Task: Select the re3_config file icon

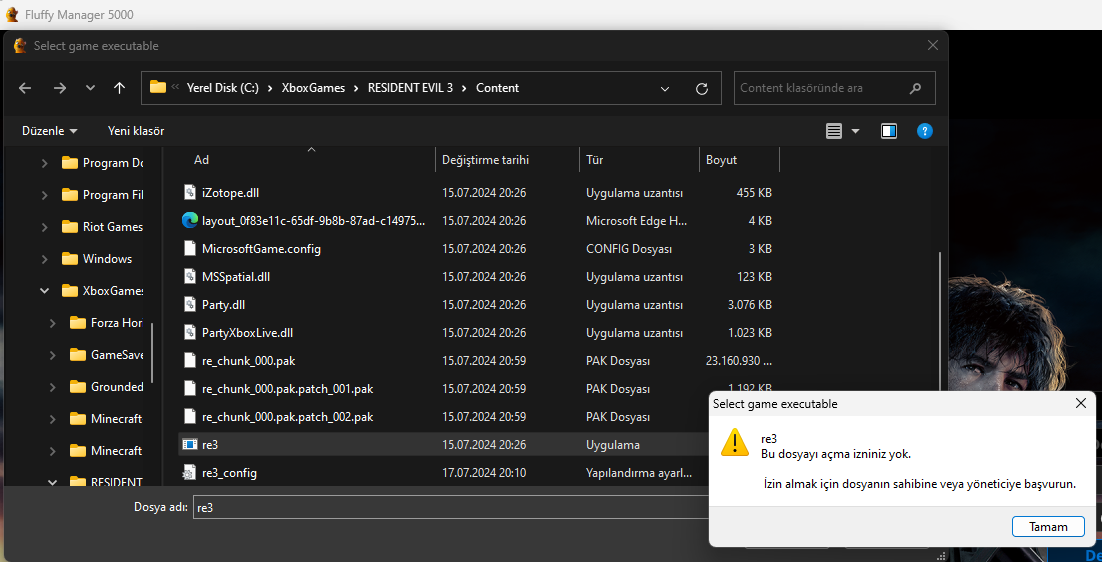Action: coord(189,473)
